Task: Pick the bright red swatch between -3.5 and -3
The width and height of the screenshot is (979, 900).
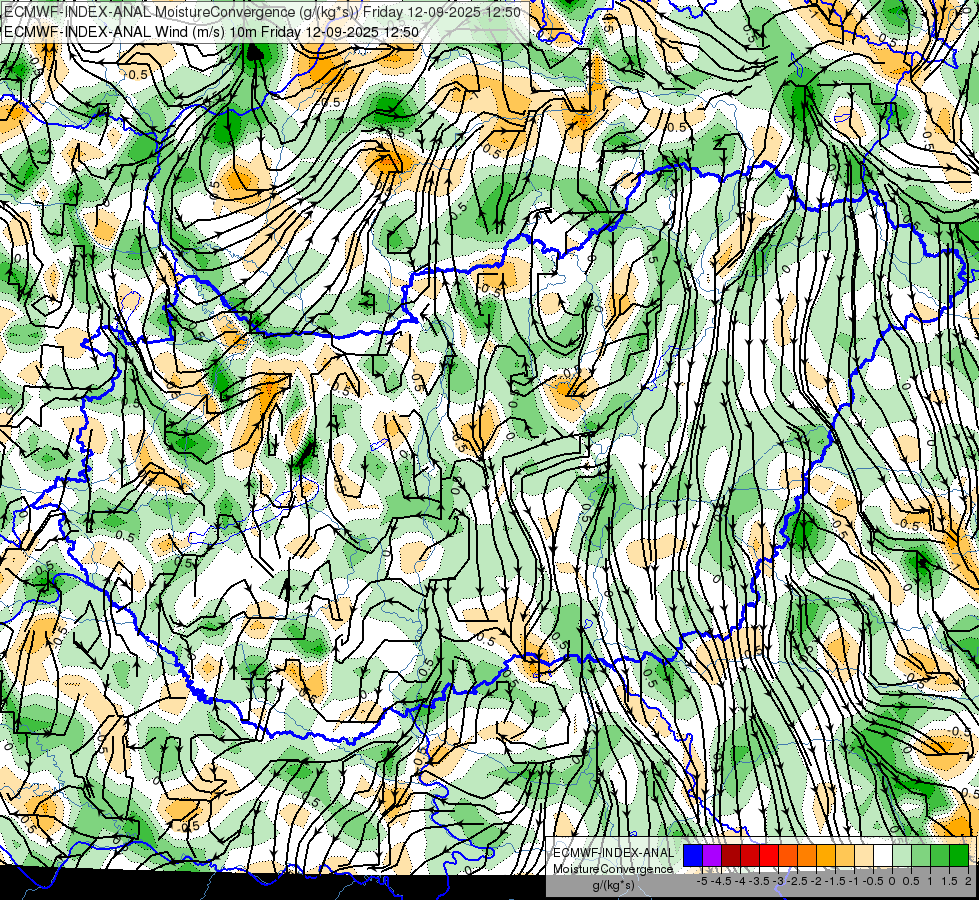Action: click(x=769, y=855)
